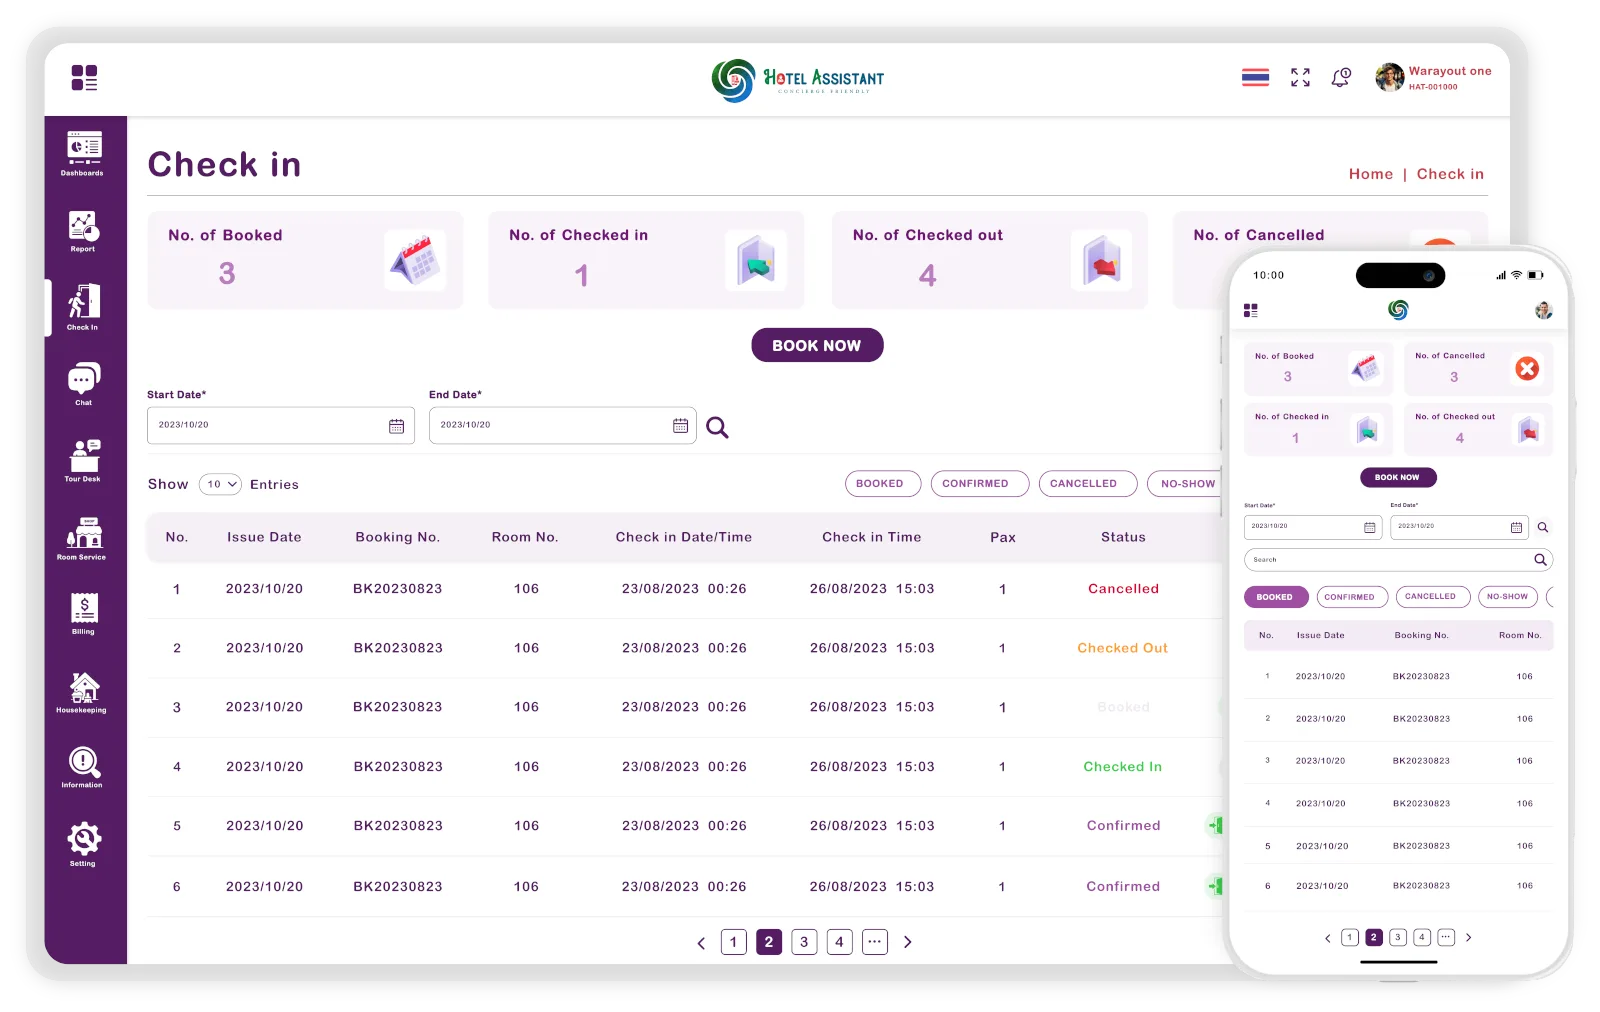Image resolution: width=1600 pixels, height=1012 pixels.
Task: Open the Chat sidebar icon
Action: (84, 384)
